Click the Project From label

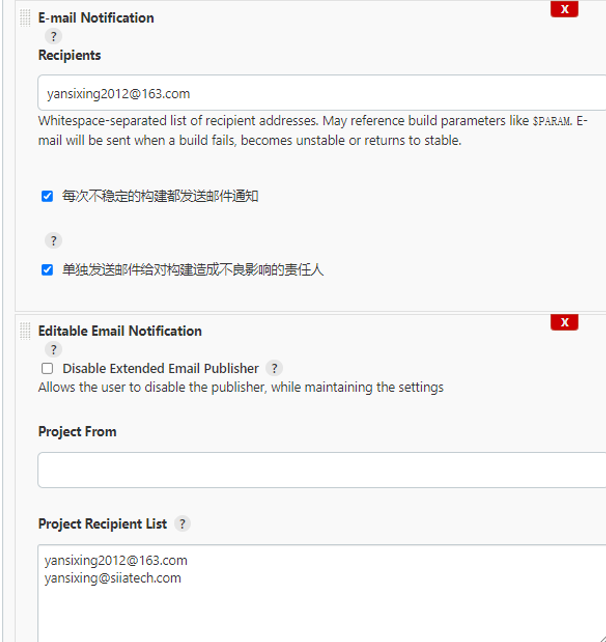click(x=77, y=431)
